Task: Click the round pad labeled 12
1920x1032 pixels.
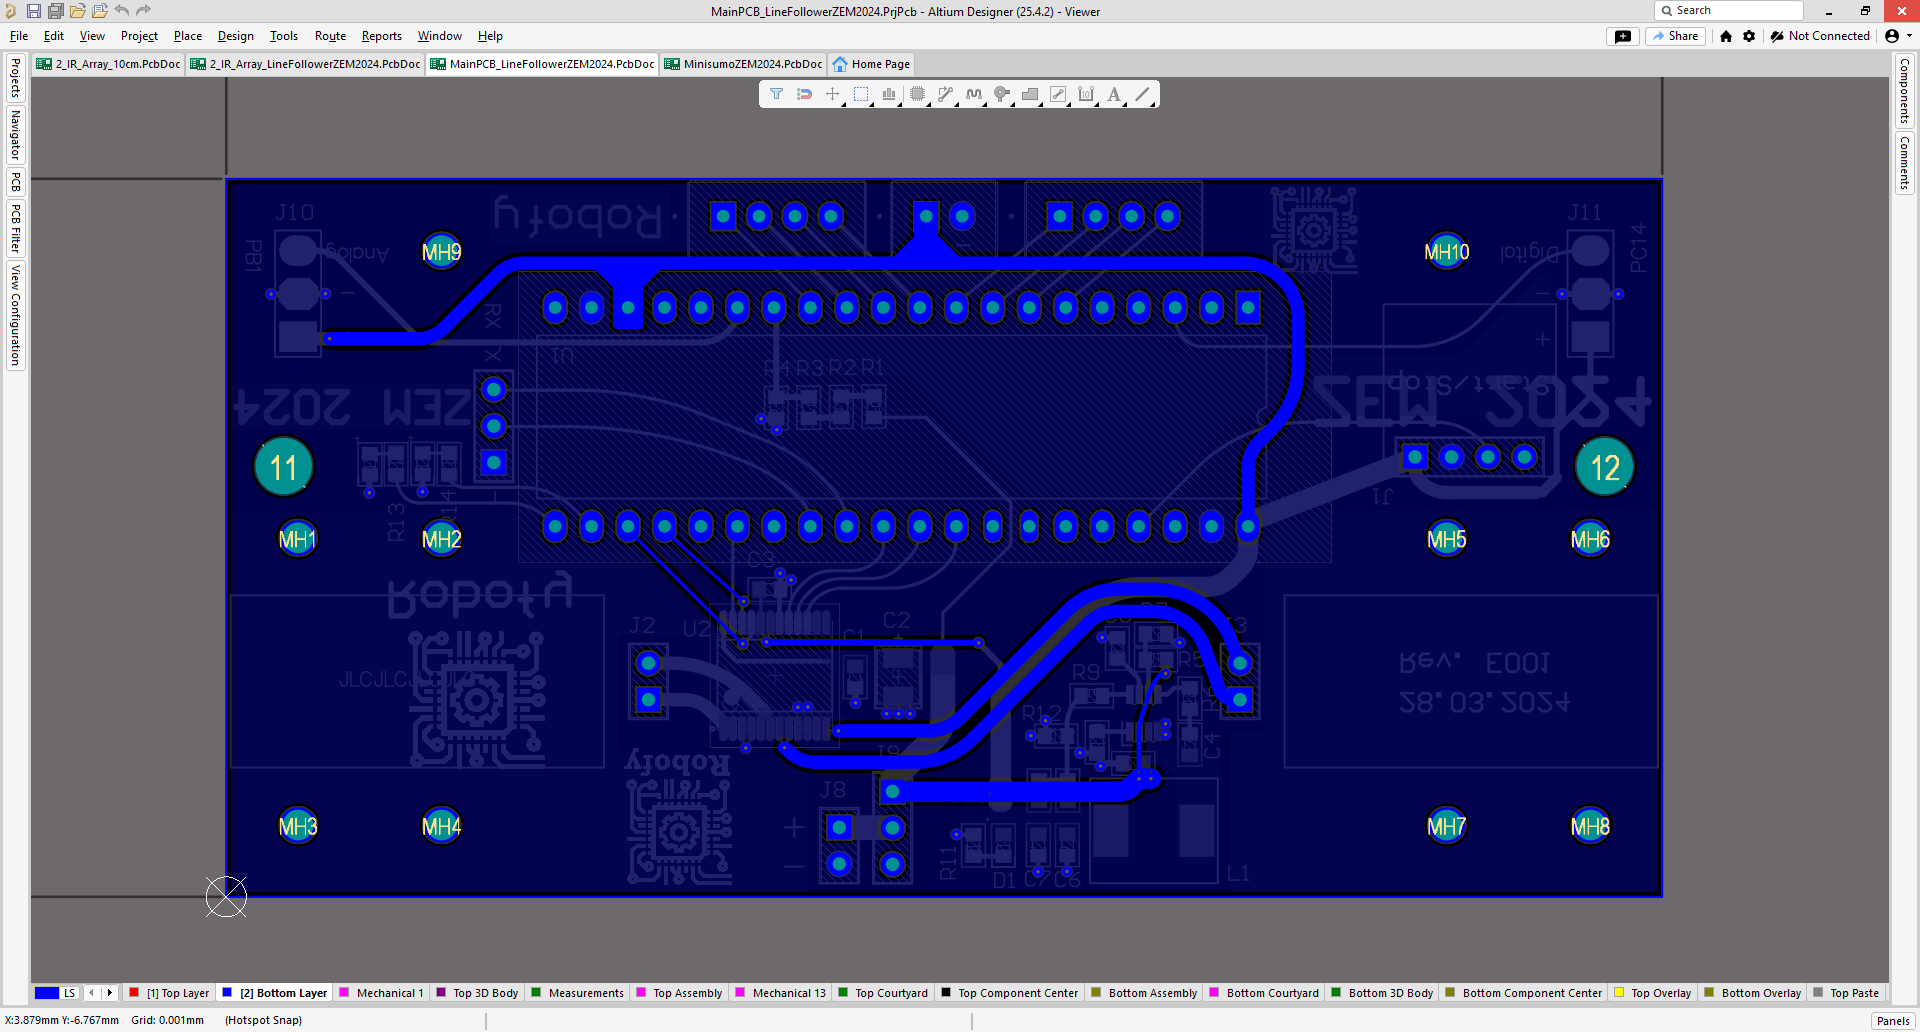Action: pos(1605,467)
